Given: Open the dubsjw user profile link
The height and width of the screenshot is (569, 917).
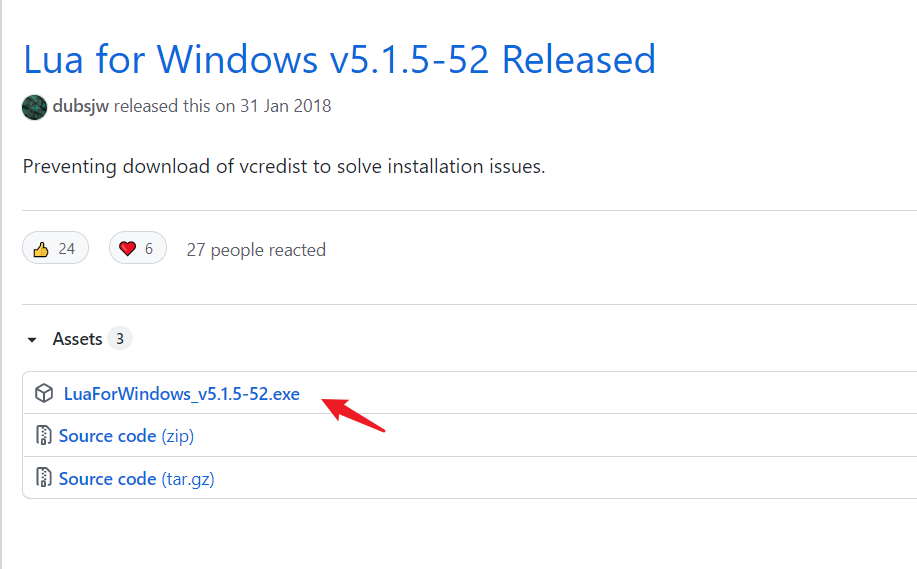Looking at the screenshot, I should [x=81, y=106].
